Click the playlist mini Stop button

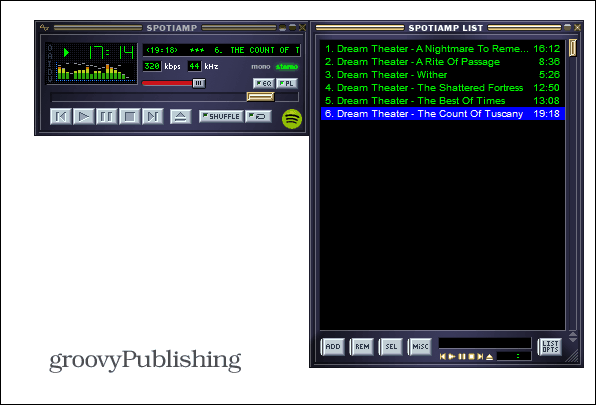tap(471, 357)
